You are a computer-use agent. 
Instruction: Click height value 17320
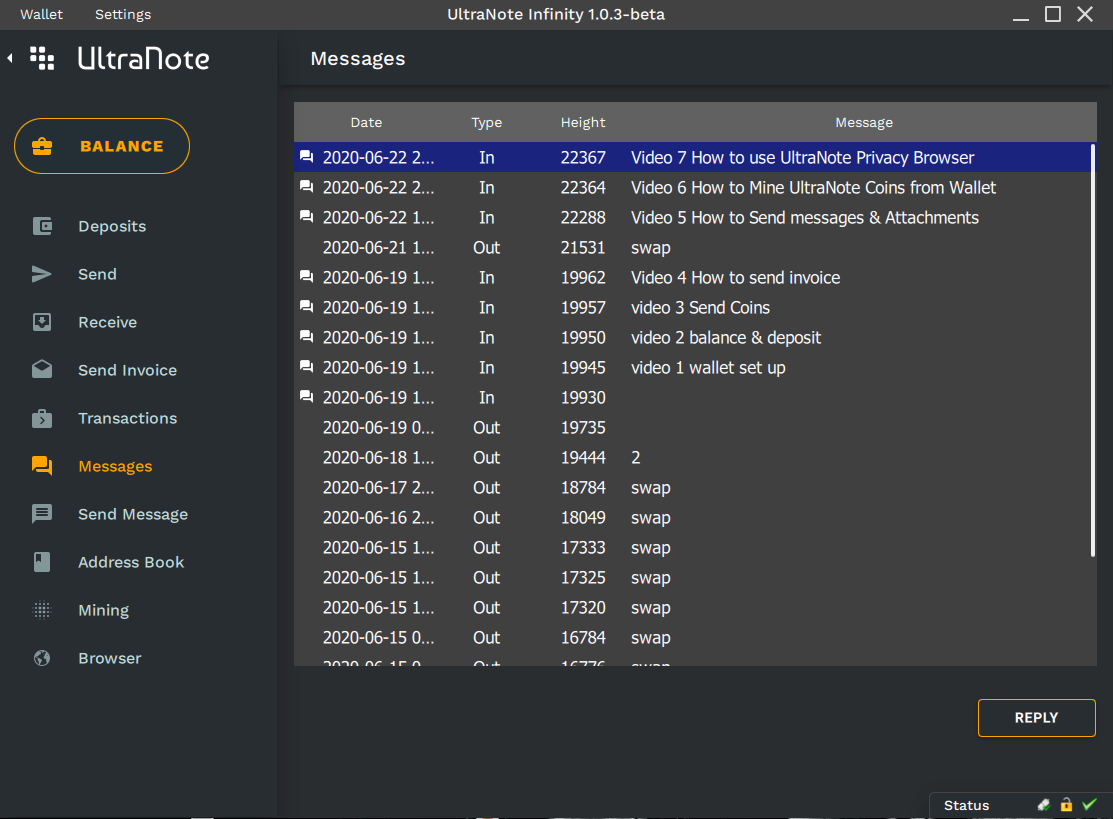(x=583, y=608)
